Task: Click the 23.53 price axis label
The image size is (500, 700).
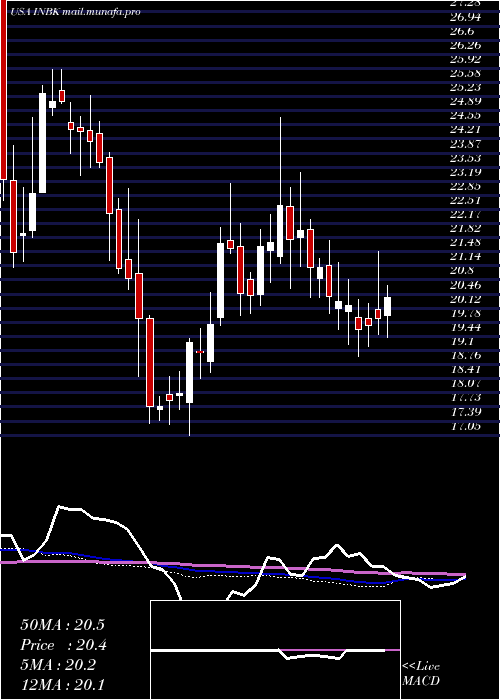Action: point(465,158)
